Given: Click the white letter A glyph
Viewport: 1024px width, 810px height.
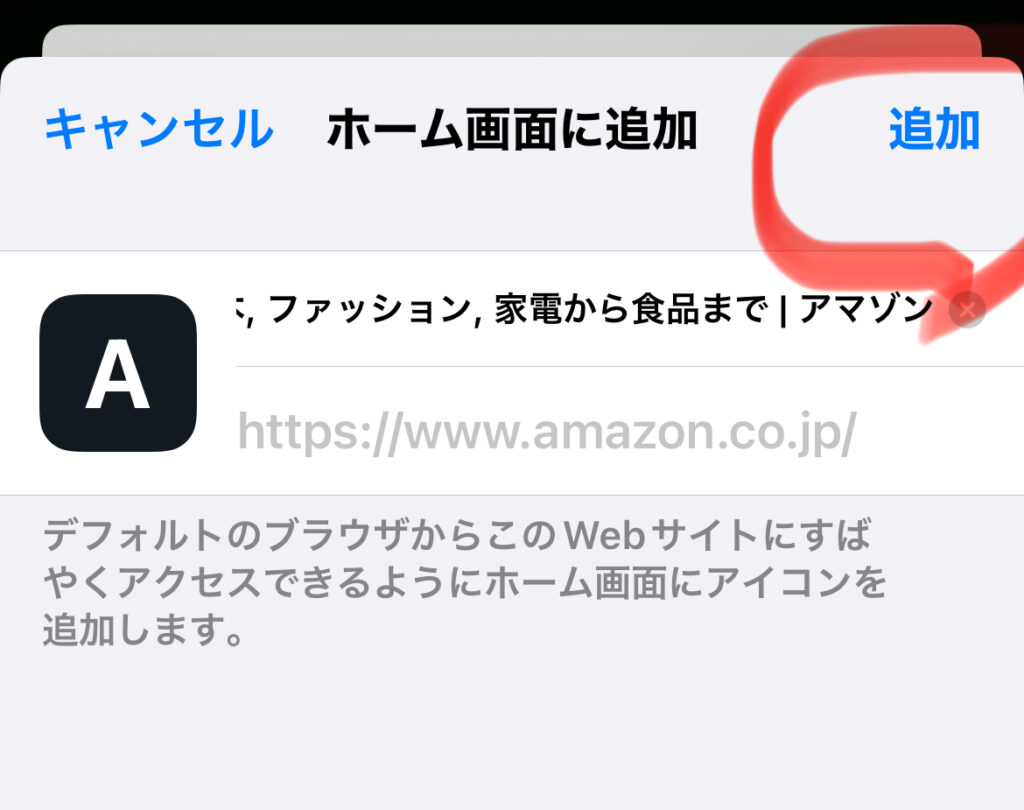Looking at the screenshot, I should [x=118, y=374].
